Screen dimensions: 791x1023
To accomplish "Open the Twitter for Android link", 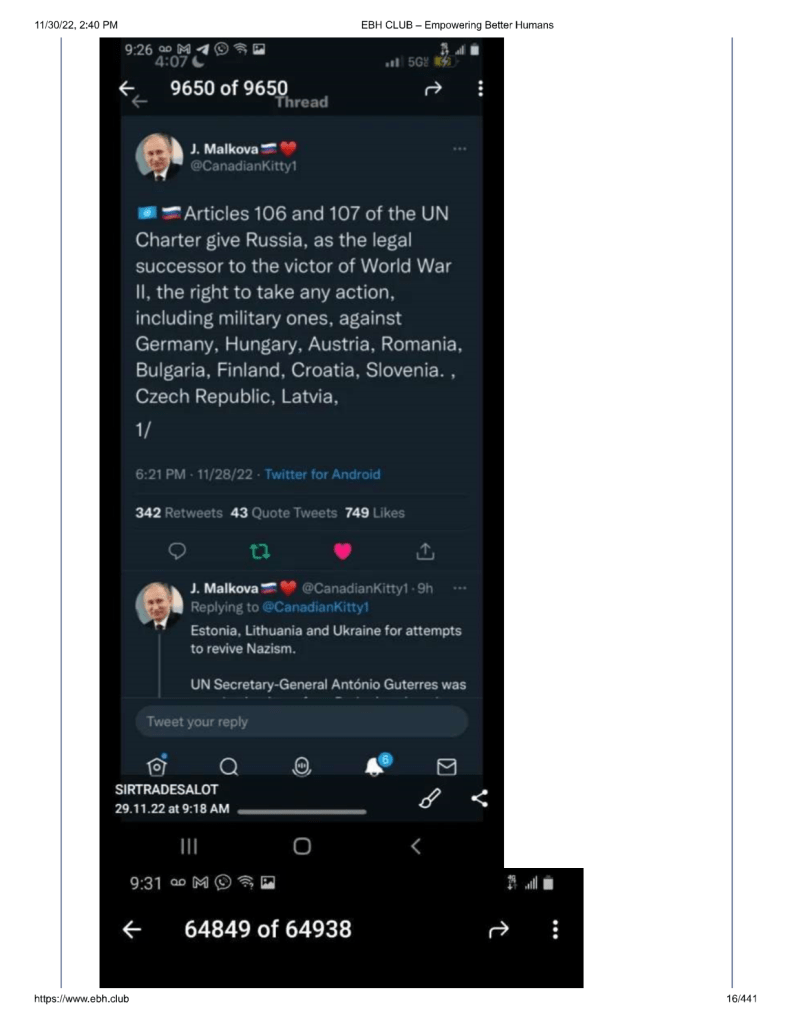I will click(322, 474).
